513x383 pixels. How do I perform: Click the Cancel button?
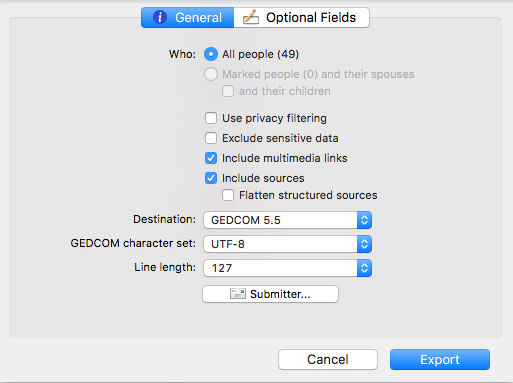click(328, 359)
